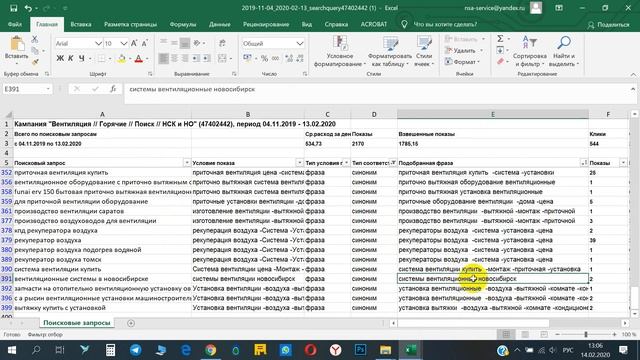
Task: Open Условное форматирование menu
Action: [340, 51]
